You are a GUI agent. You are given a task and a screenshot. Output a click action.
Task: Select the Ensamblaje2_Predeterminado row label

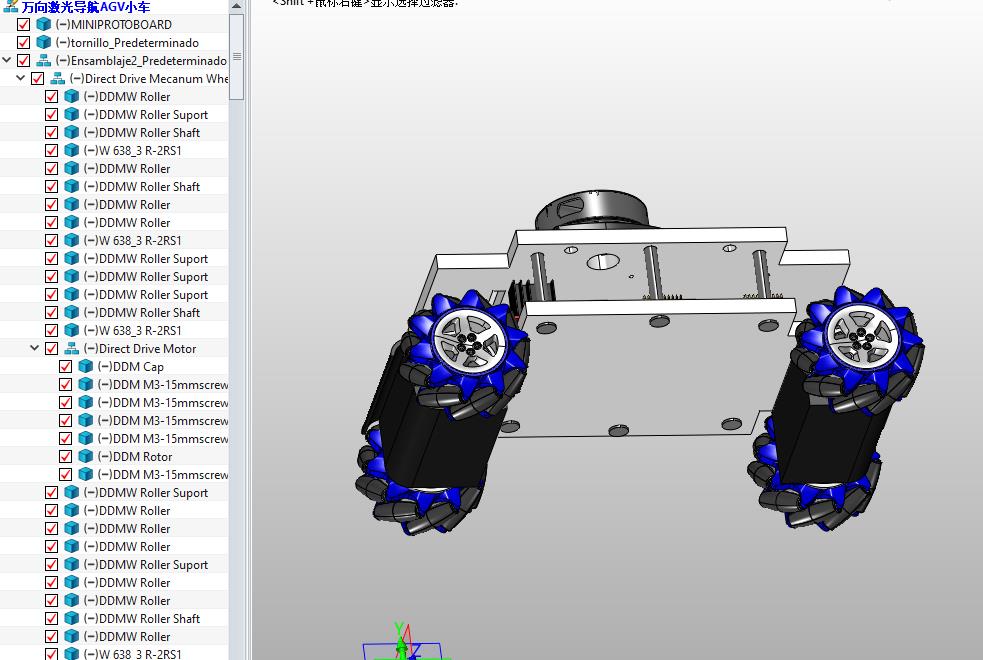[141, 61]
